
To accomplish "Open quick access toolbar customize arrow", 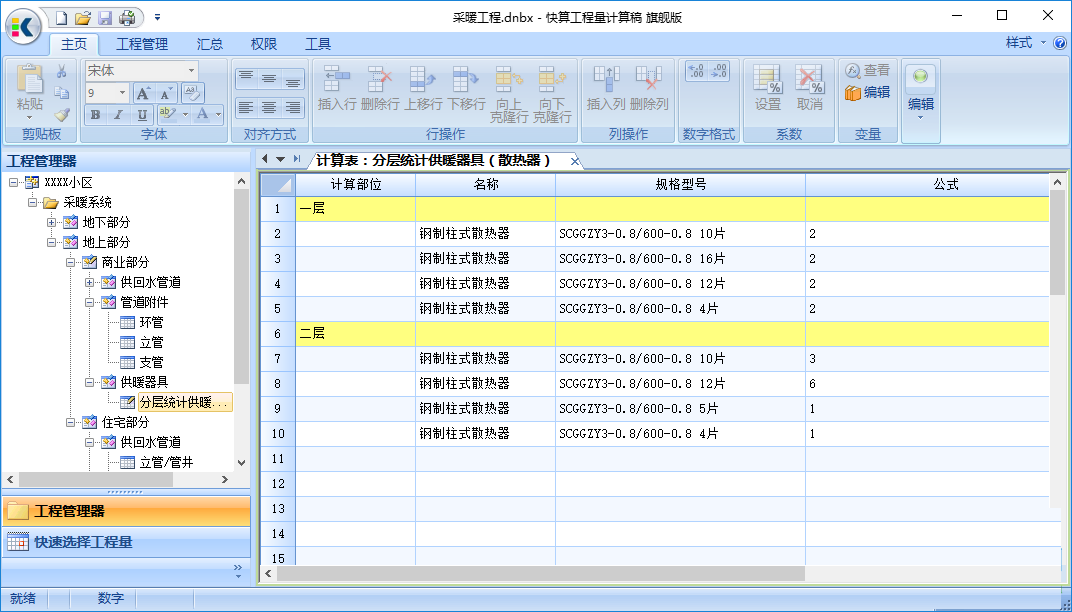I will 157,17.
